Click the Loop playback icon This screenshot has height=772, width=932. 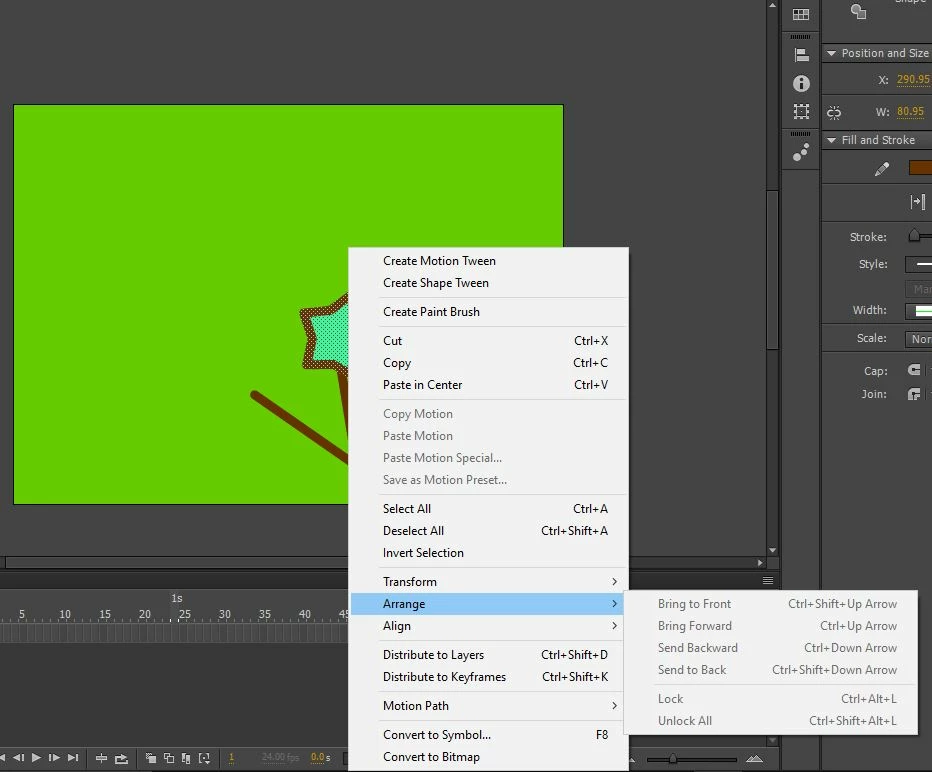click(121, 758)
